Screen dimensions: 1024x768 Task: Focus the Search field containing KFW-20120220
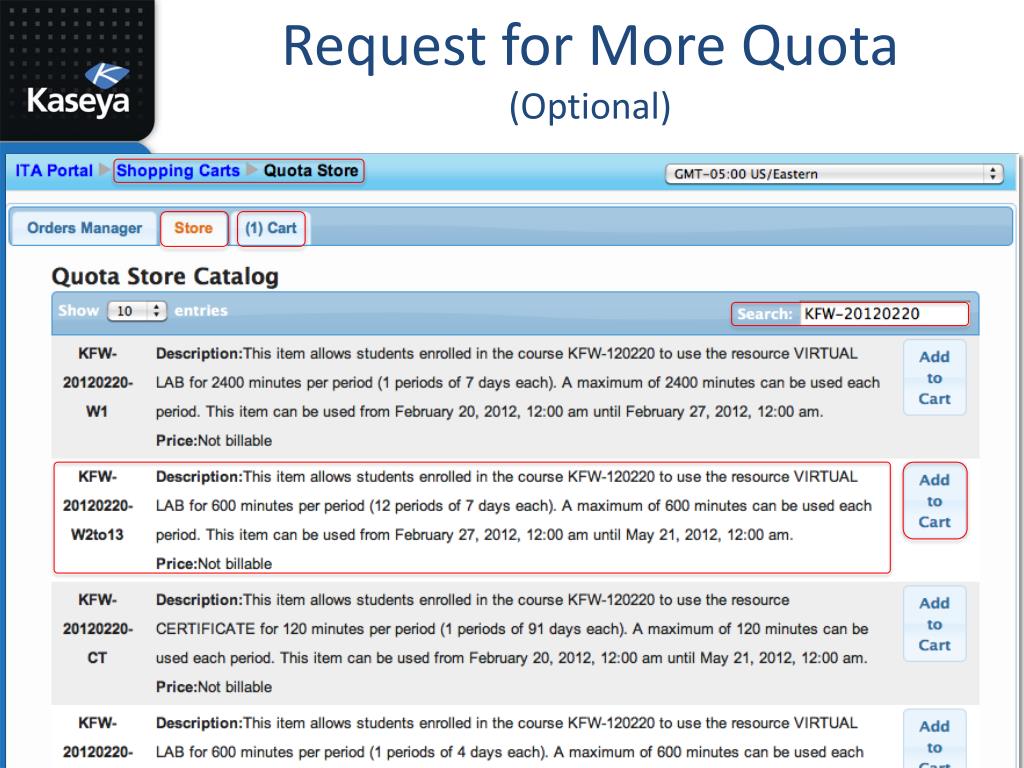pyautogui.click(x=884, y=314)
